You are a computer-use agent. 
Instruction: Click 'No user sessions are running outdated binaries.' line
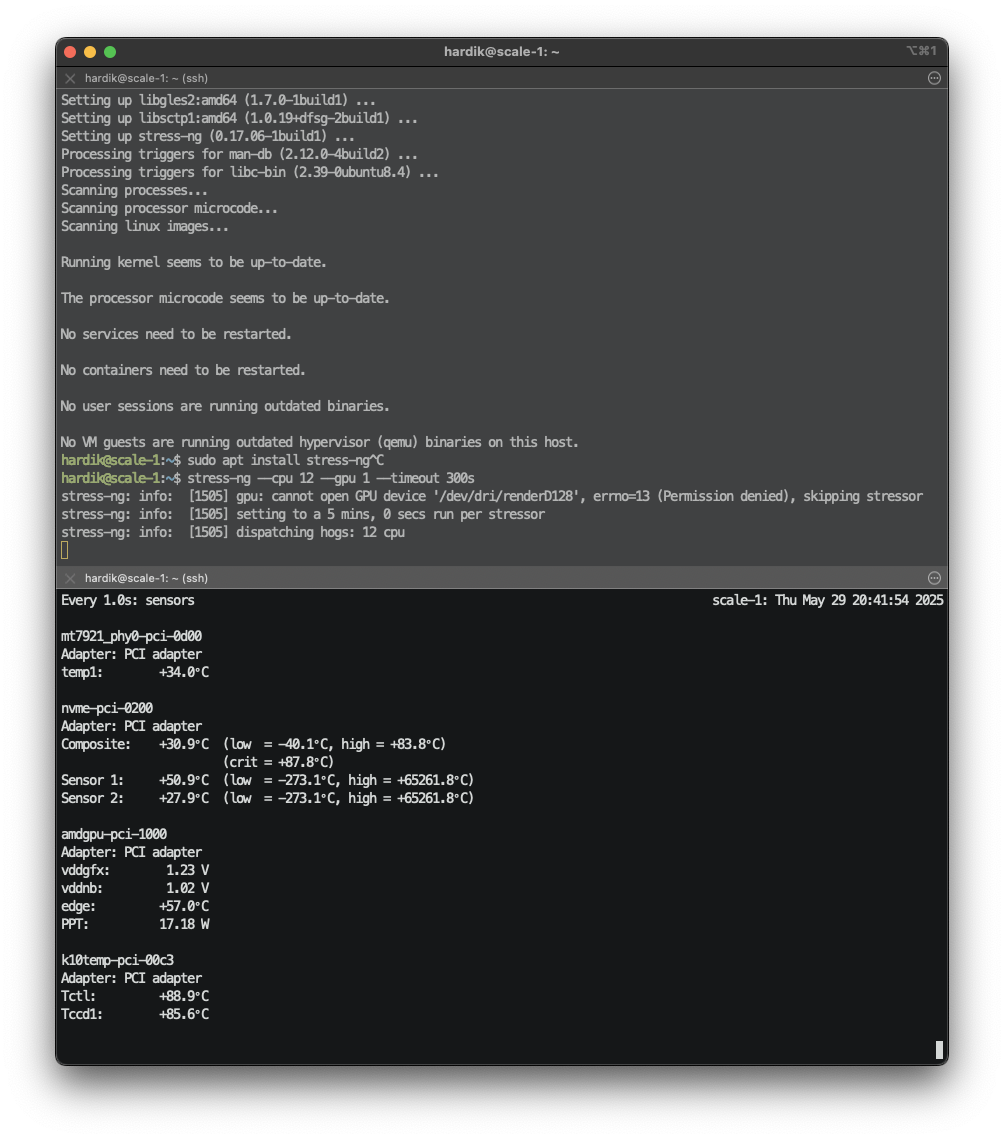[x=225, y=406]
